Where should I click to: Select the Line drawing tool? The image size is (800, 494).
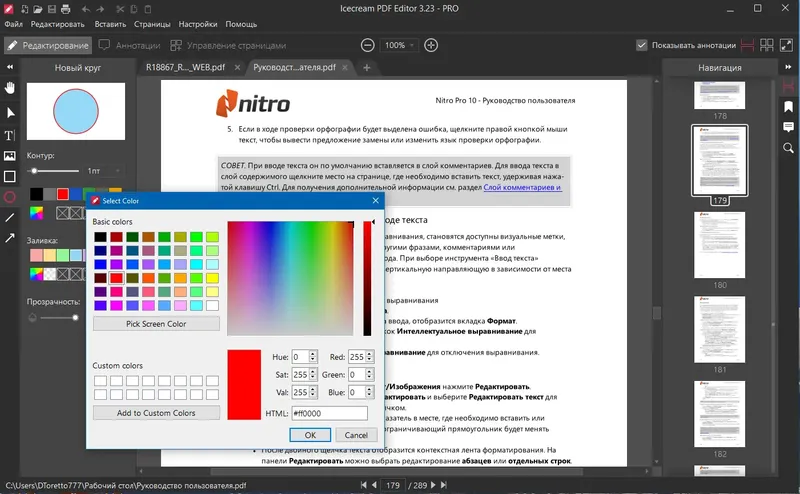[10, 218]
